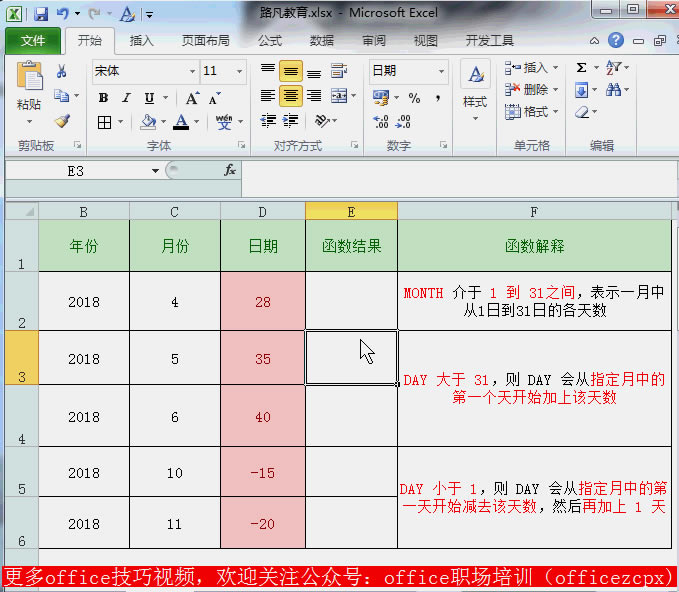
Task: Toggle Align Text Right
Action: tap(314, 96)
